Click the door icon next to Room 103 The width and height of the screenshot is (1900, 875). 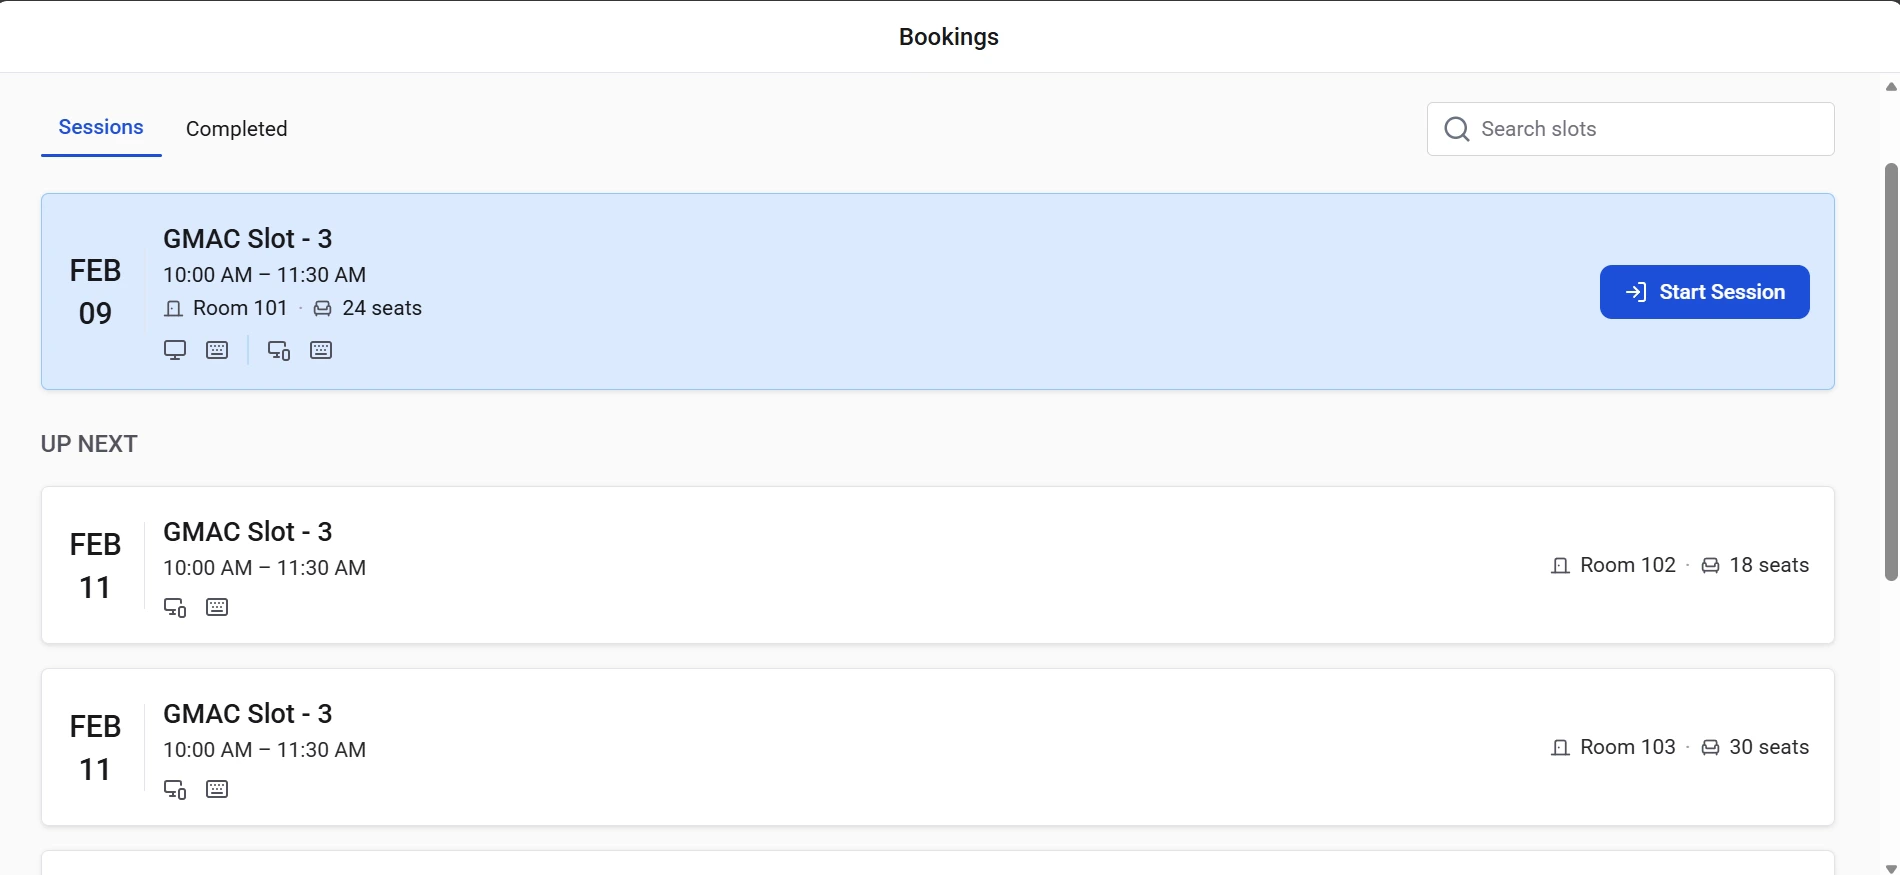(x=1560, y=748)
